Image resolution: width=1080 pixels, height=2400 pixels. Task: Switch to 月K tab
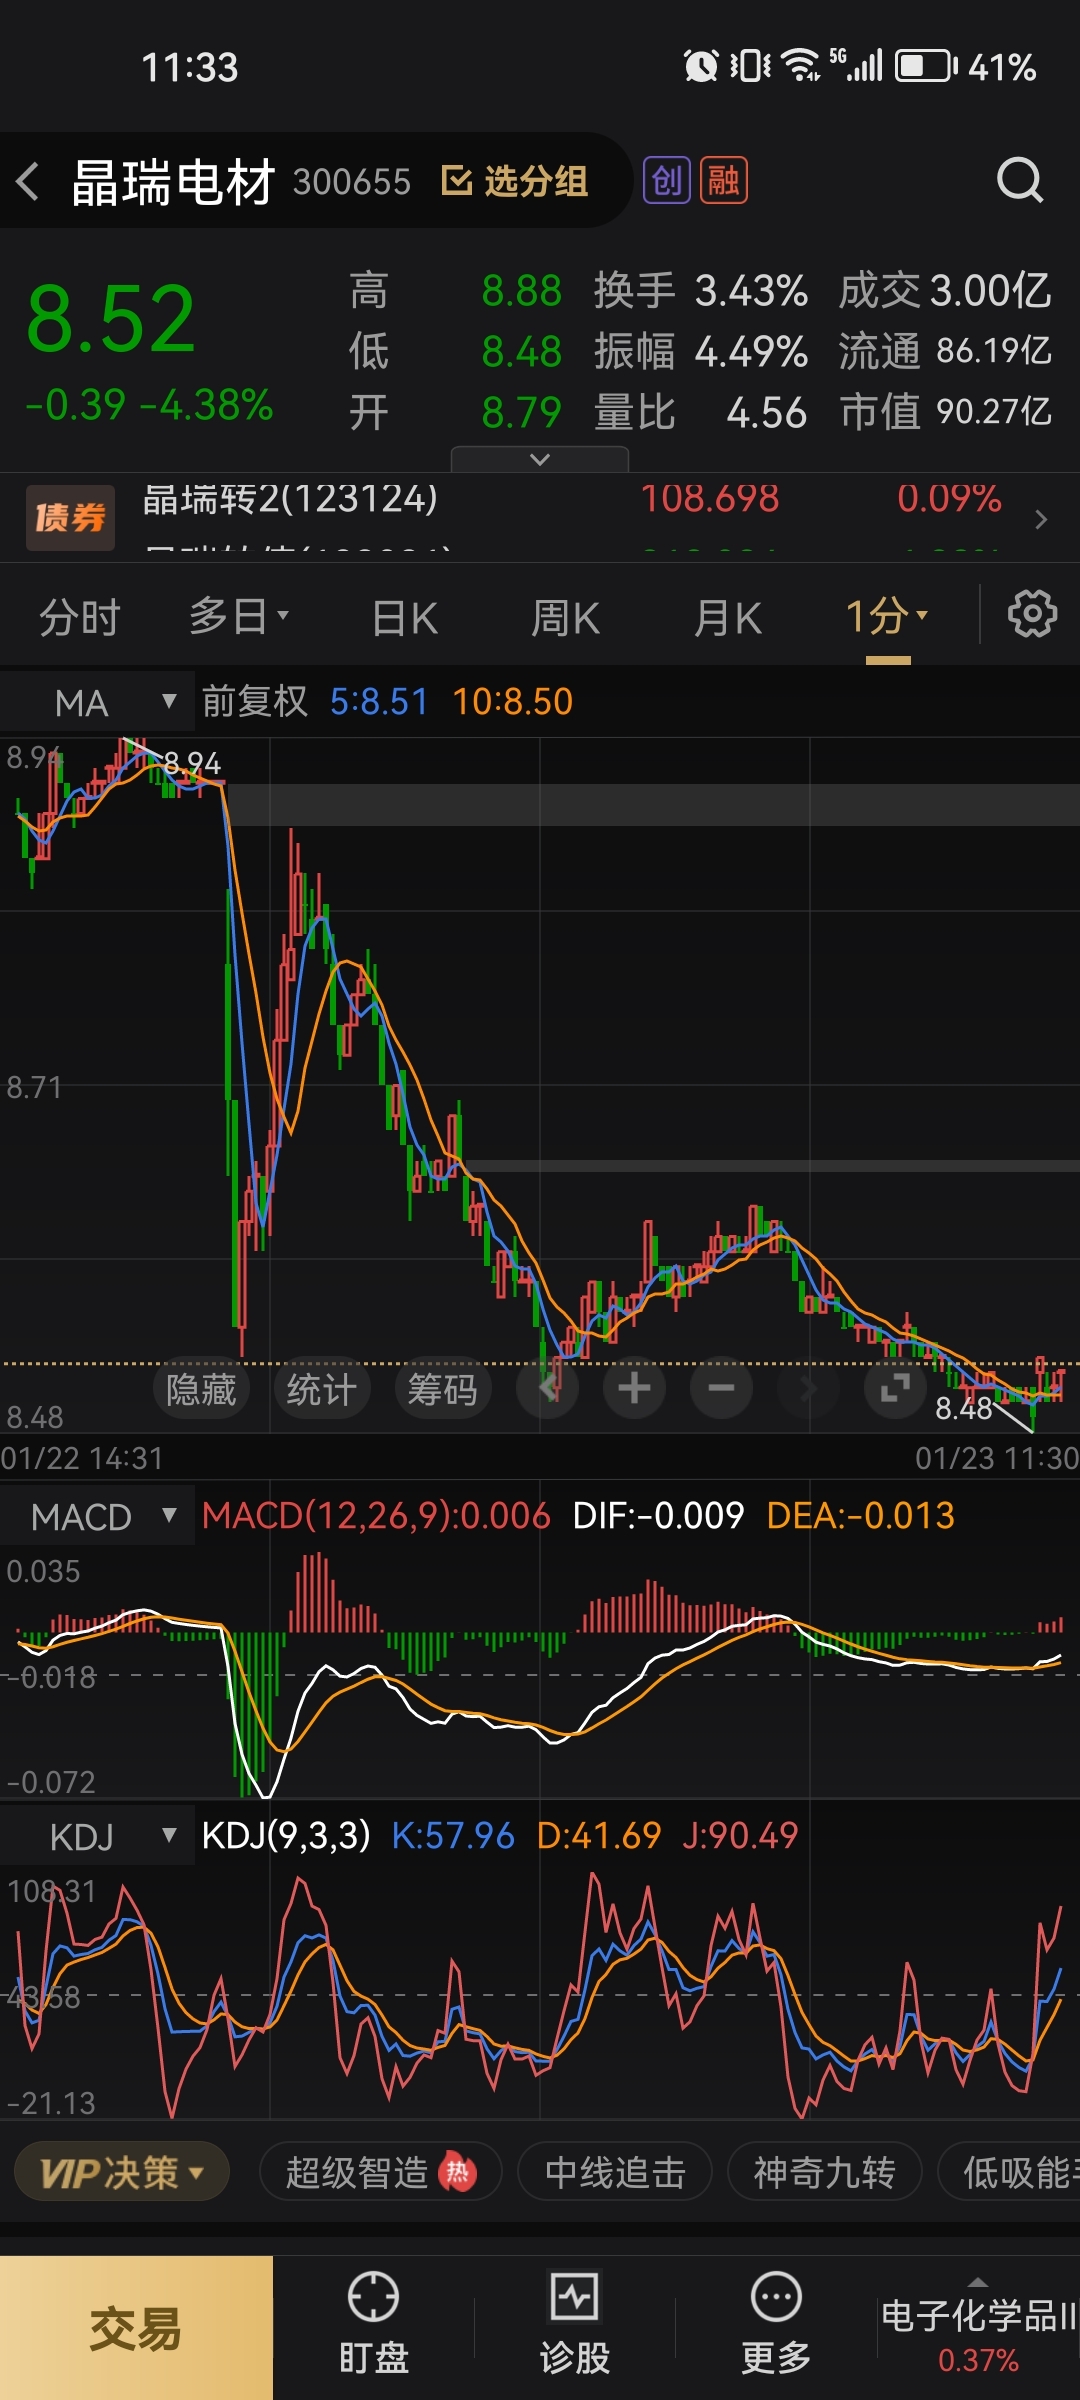click(x=728, y=617)
